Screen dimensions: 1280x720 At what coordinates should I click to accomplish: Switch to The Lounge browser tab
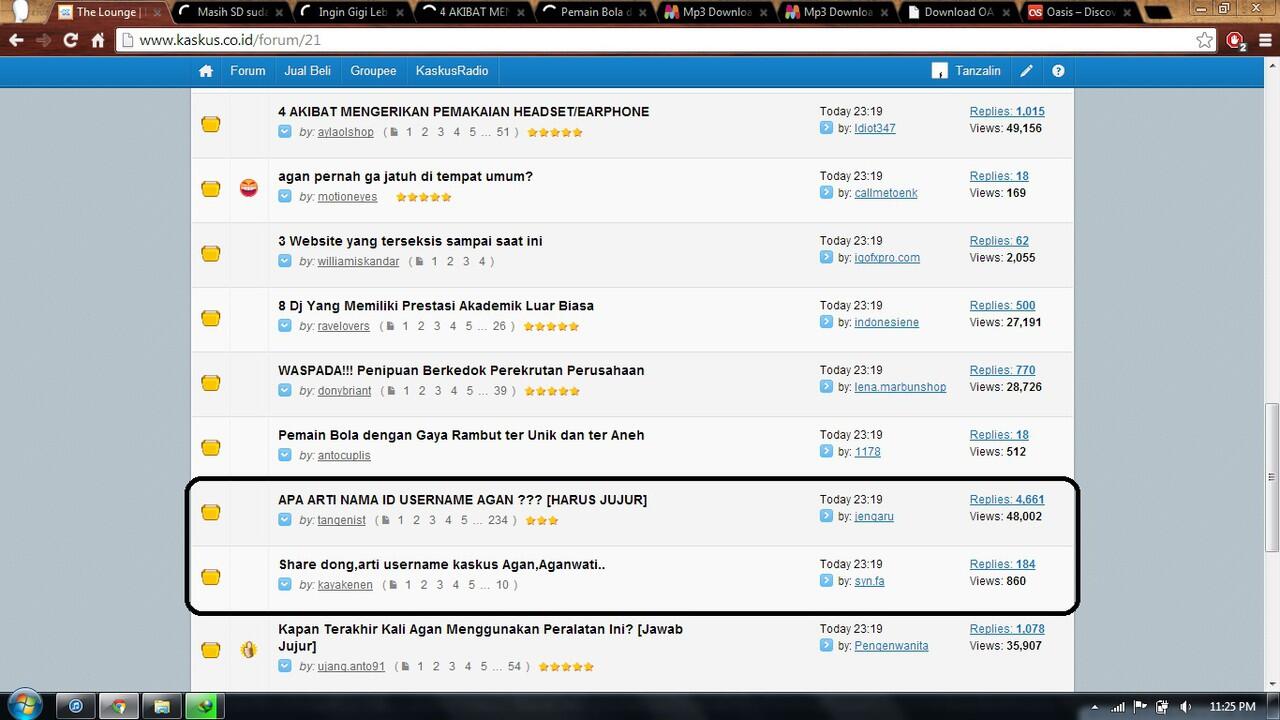coord(108,12)
